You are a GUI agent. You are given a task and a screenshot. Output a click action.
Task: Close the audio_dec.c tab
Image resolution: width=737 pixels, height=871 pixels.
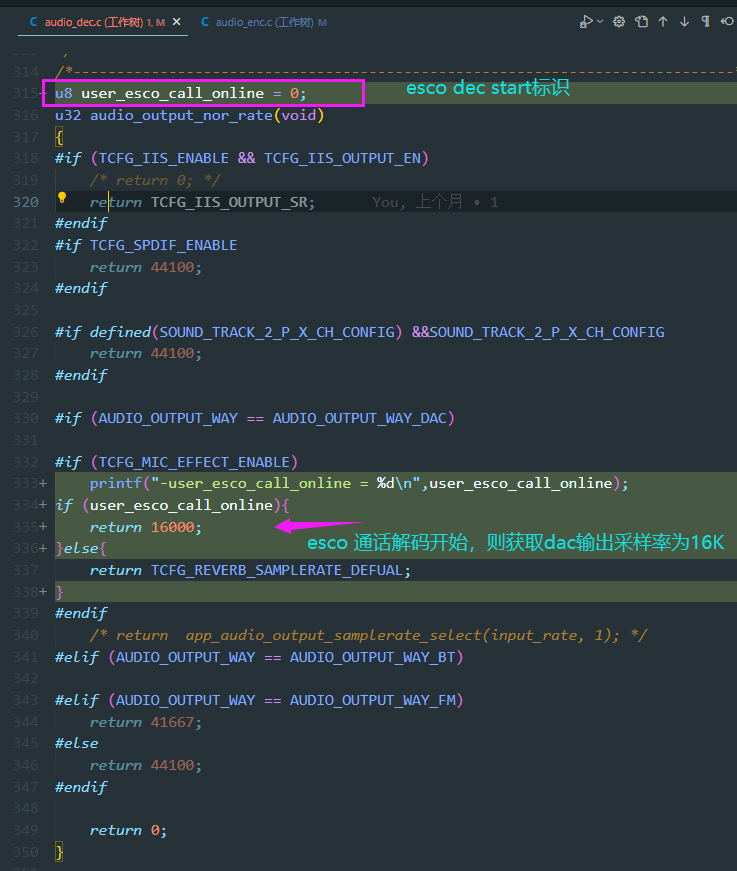click(x=177, y=22)
